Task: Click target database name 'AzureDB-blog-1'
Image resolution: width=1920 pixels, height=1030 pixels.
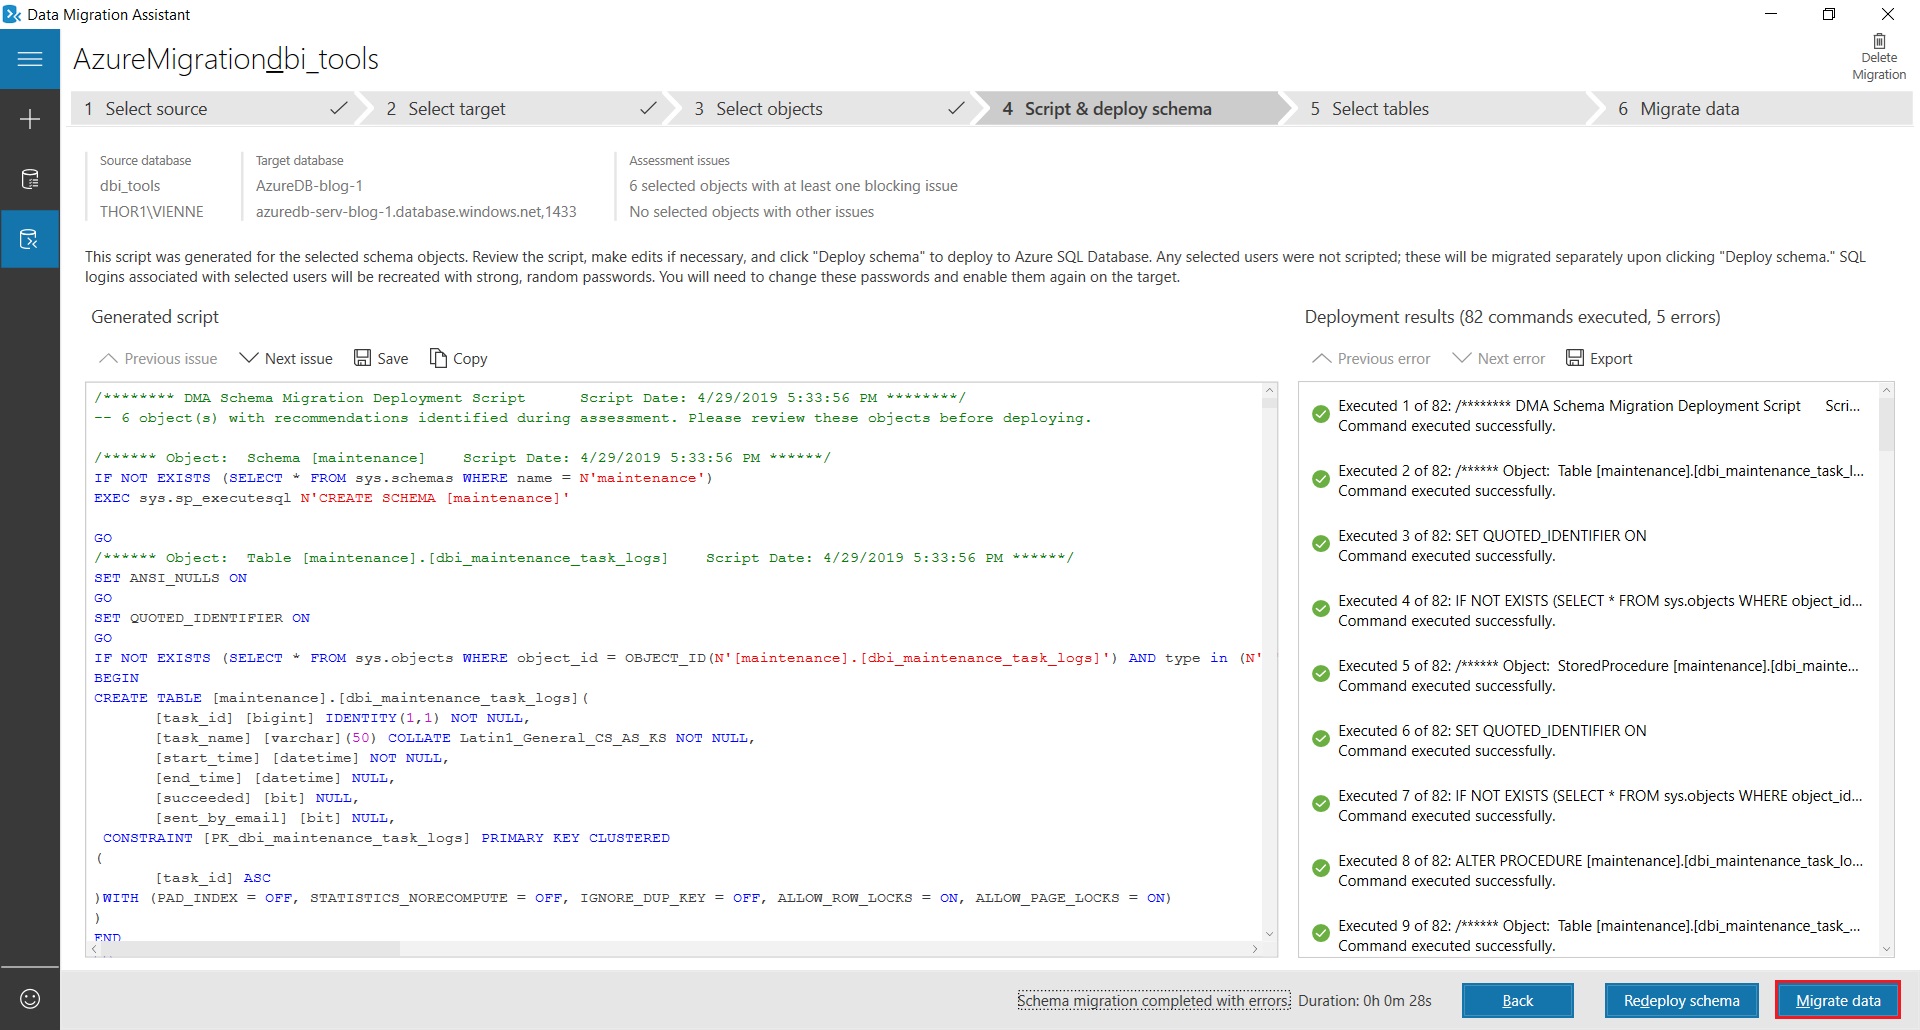Action: 309,186
